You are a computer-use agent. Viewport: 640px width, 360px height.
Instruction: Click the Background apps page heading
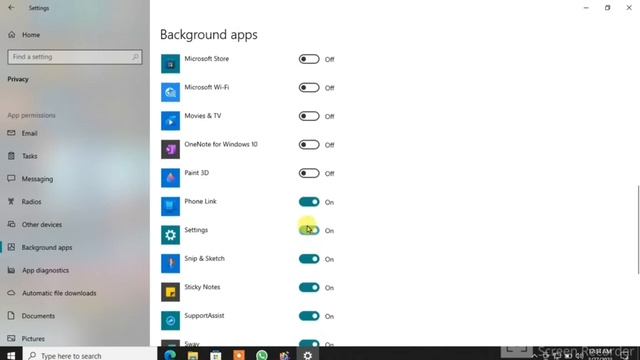coord(209,35)
